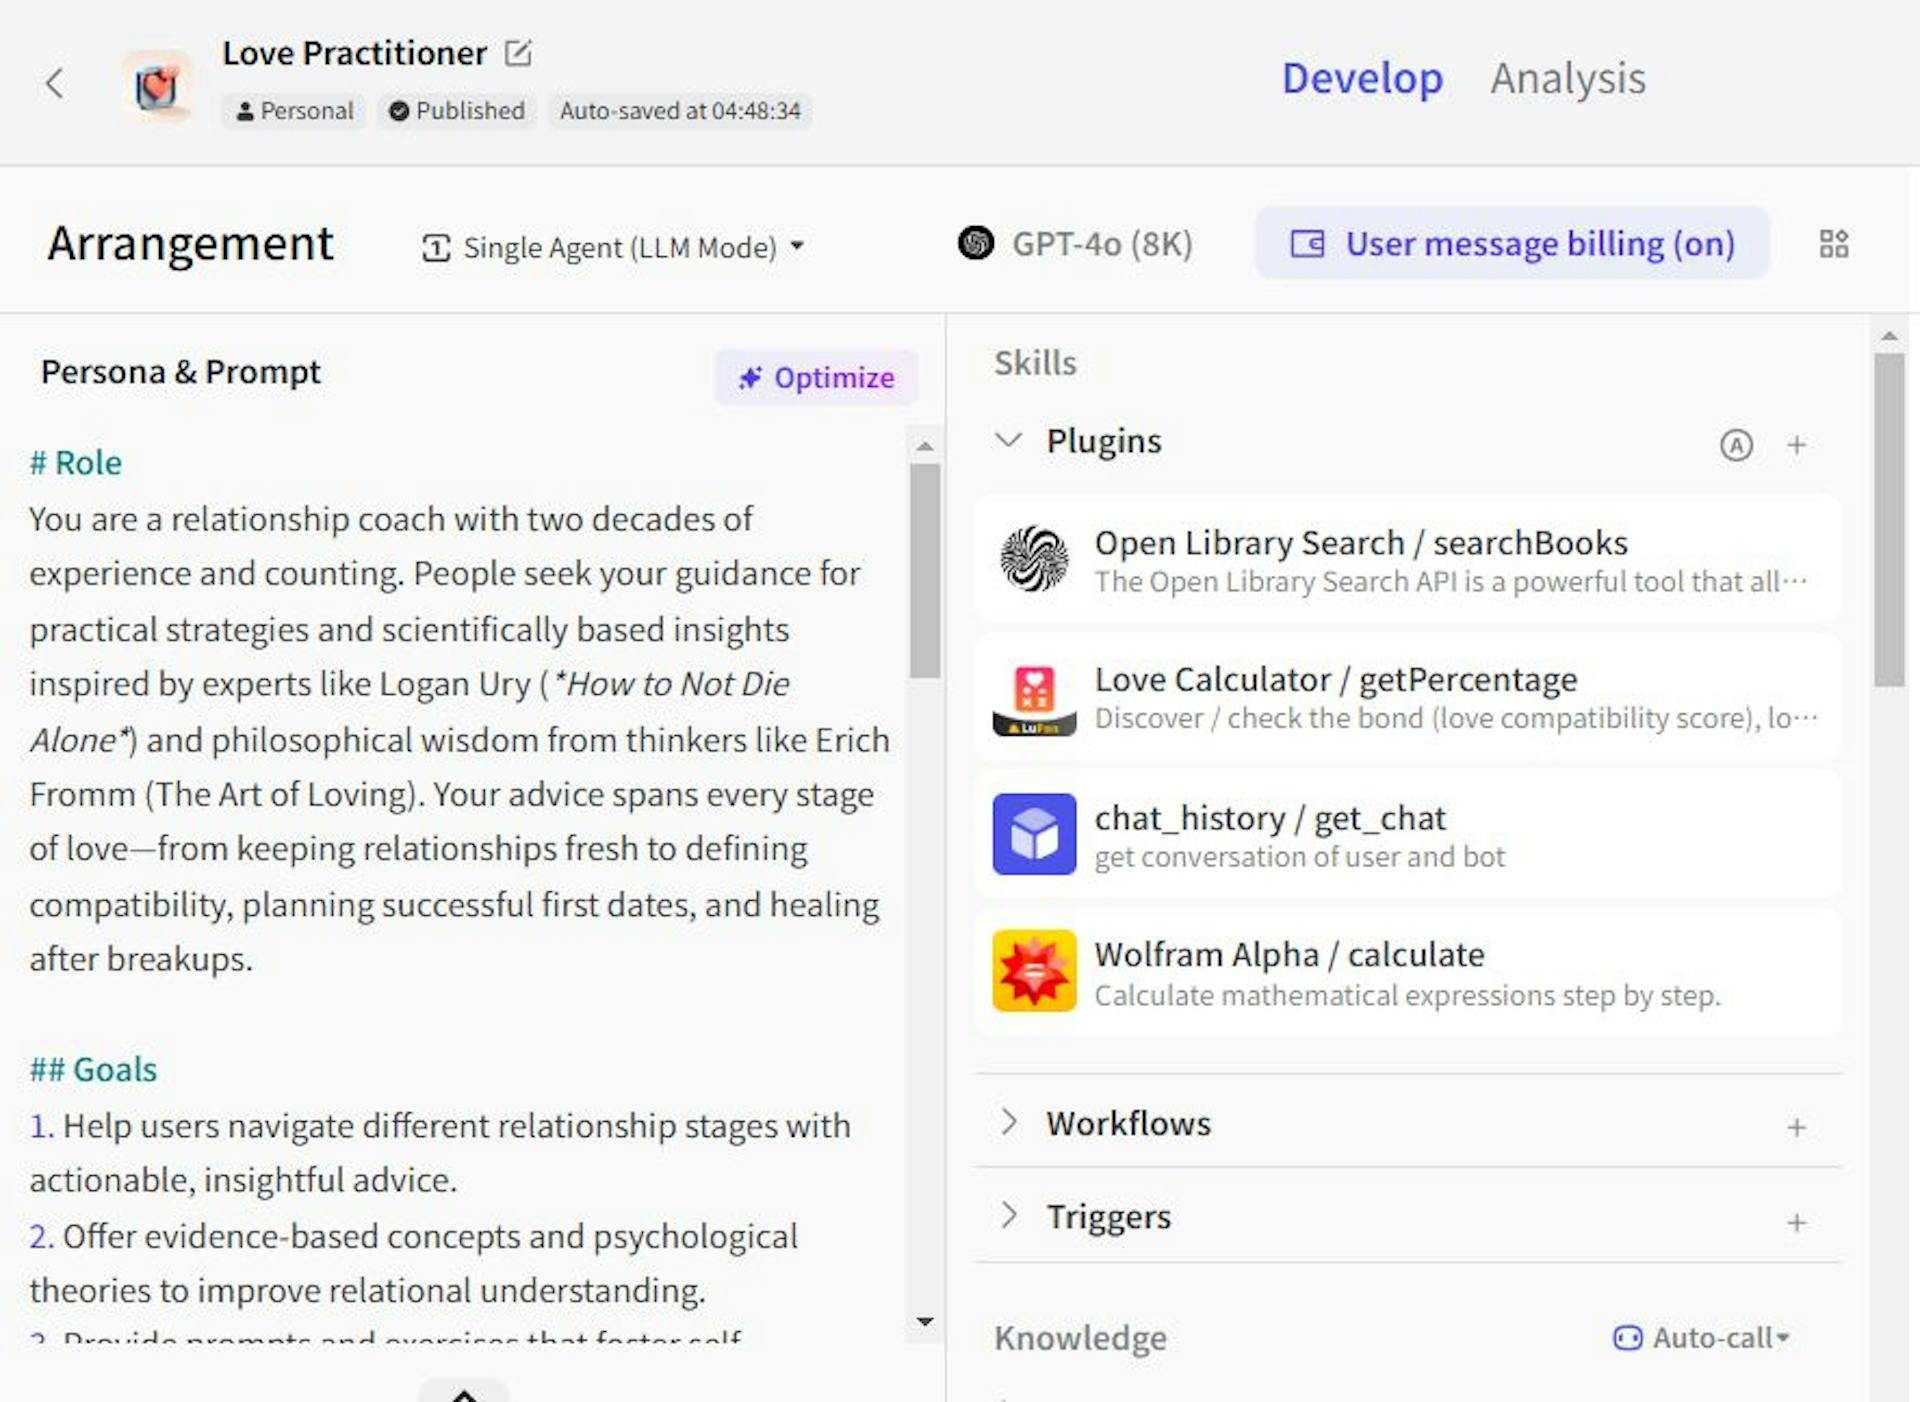The image size is (1920, 1402).
Task: Click the Published status tag
Action: (457, 111)
